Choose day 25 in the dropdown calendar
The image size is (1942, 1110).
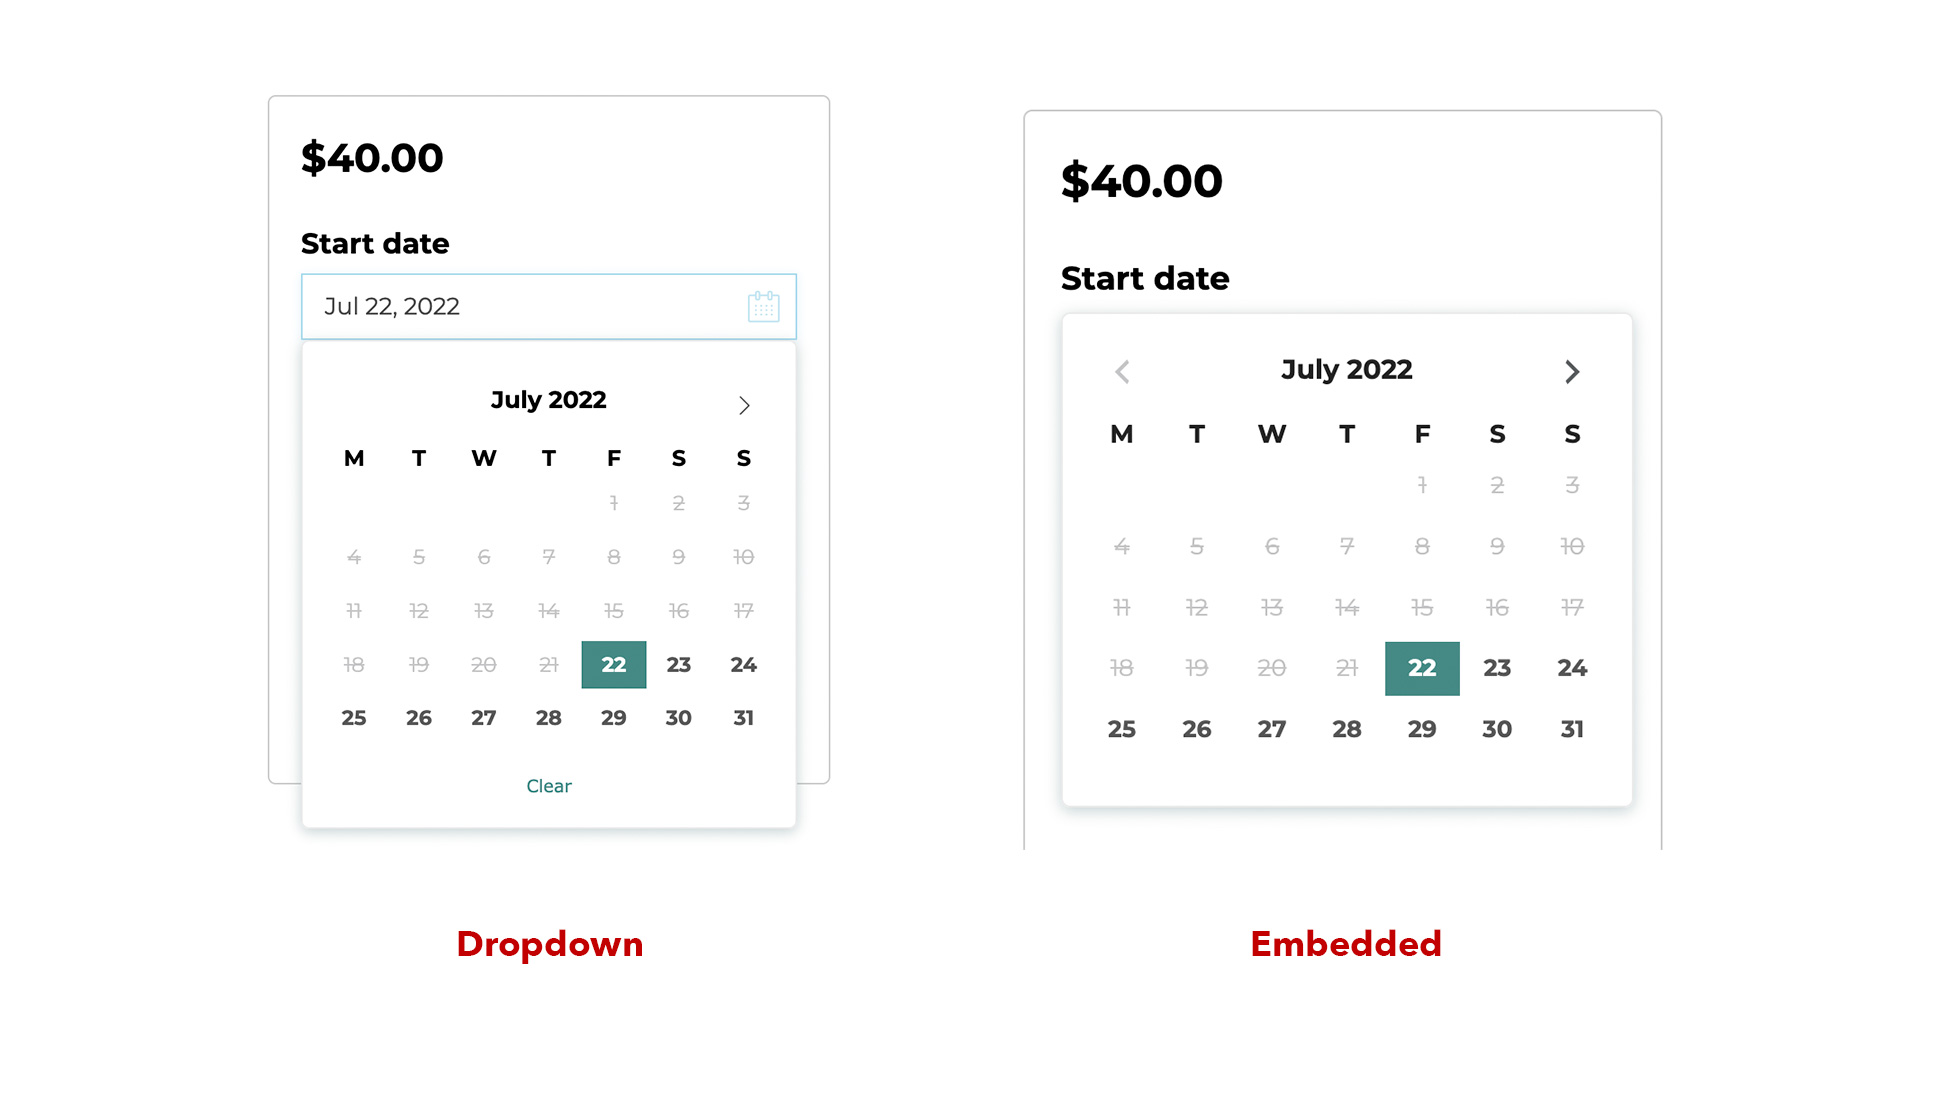(354, 718)
